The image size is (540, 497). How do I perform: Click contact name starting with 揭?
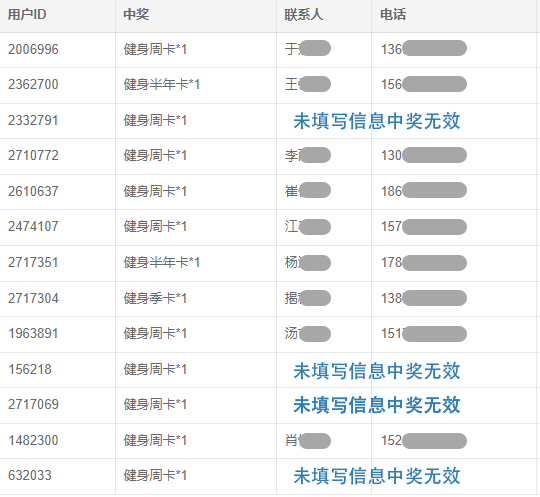308,298
